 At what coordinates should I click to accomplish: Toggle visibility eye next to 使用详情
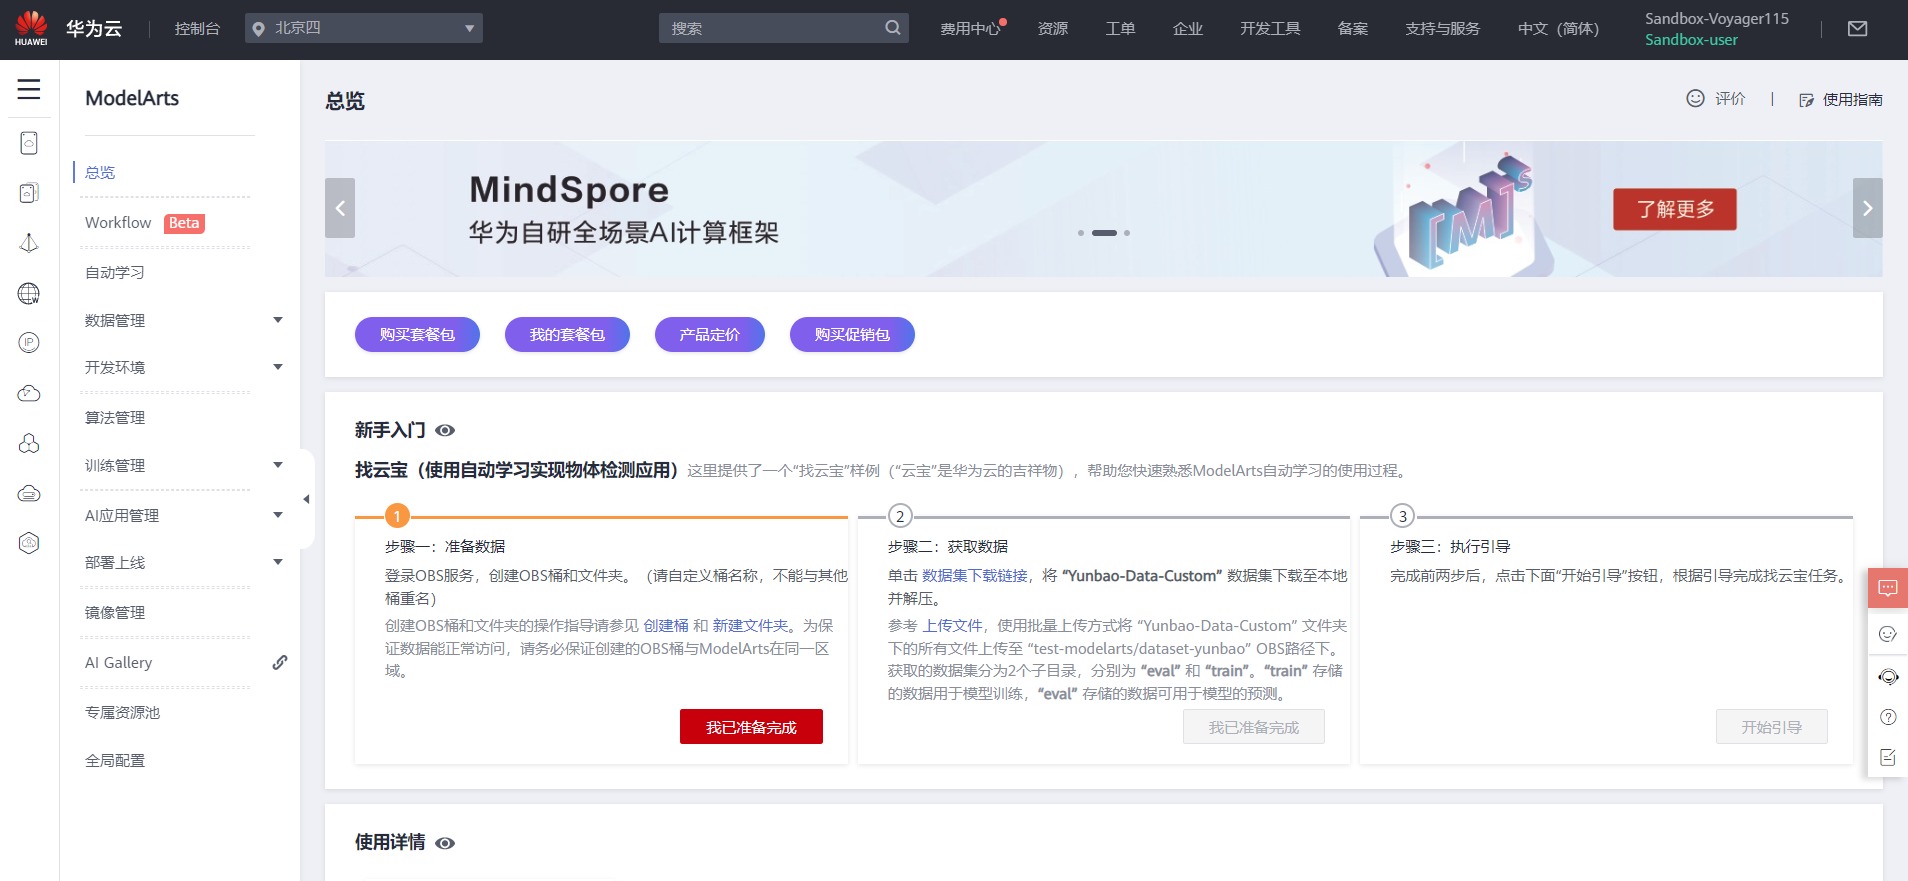[x=445, y=843]
